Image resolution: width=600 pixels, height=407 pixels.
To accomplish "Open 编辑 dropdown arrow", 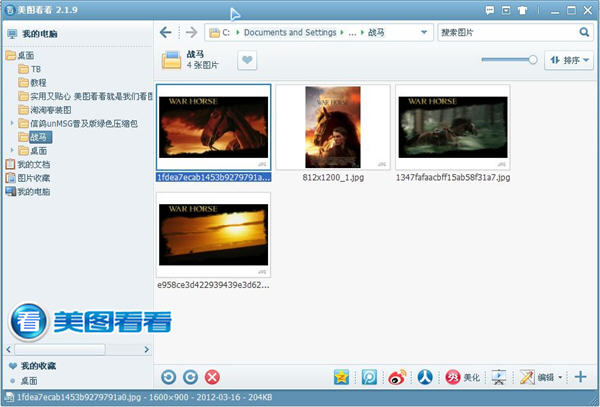I will click(x=560, y=377).
